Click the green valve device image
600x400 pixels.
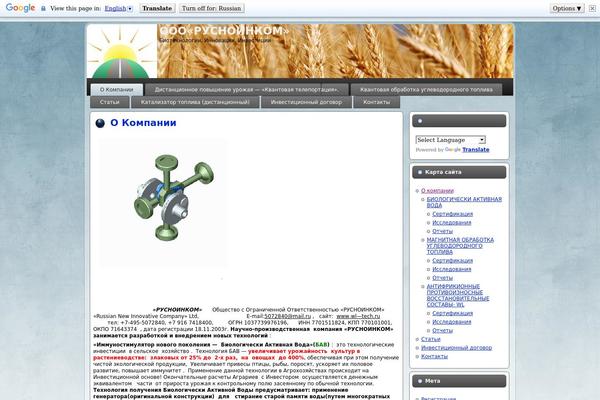click(x=163, y=203)
